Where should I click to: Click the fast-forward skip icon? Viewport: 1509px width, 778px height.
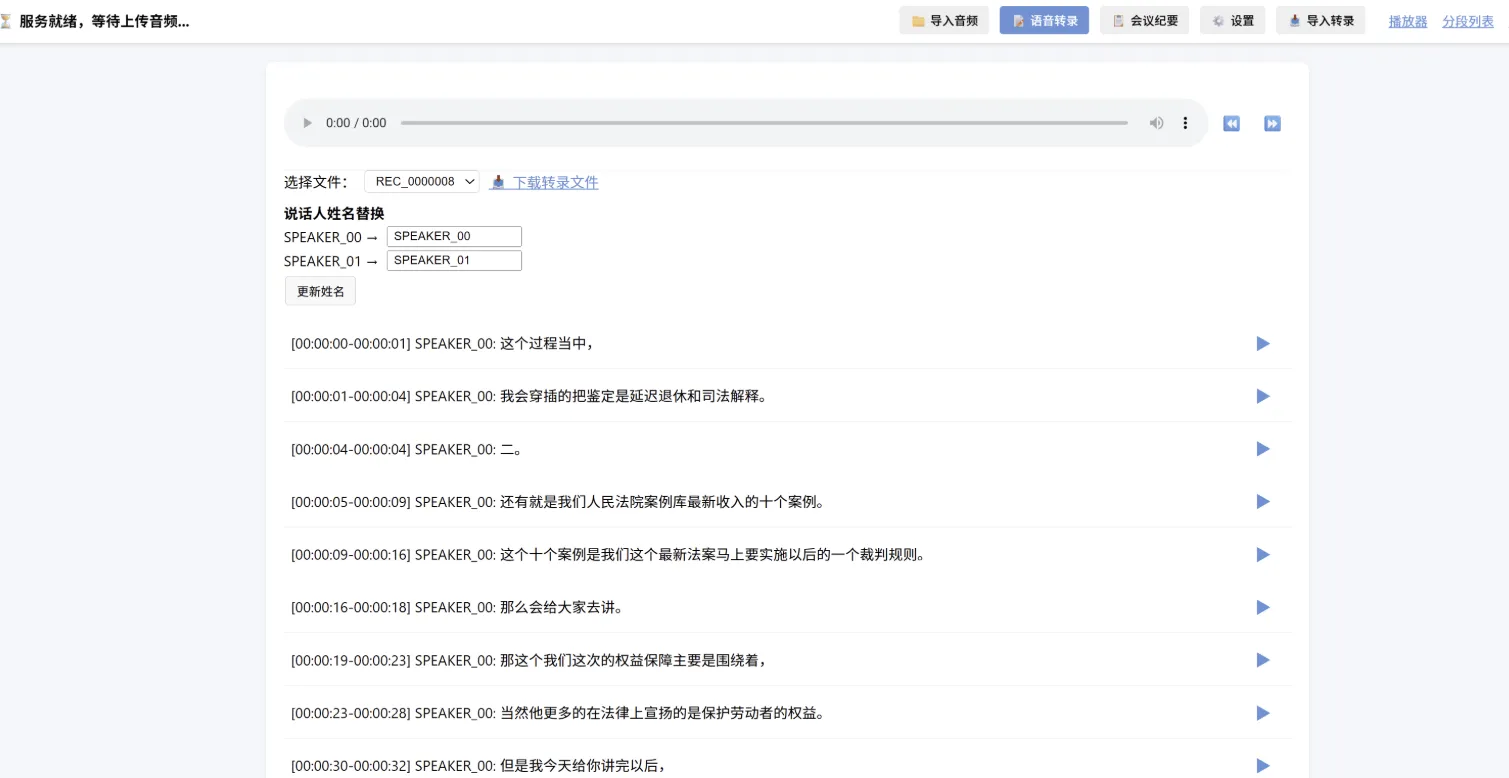[x=1272, y=123]
